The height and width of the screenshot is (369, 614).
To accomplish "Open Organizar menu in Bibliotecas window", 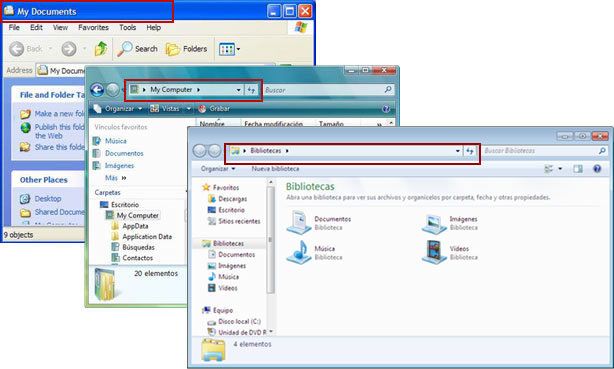I will click(218, 169).
